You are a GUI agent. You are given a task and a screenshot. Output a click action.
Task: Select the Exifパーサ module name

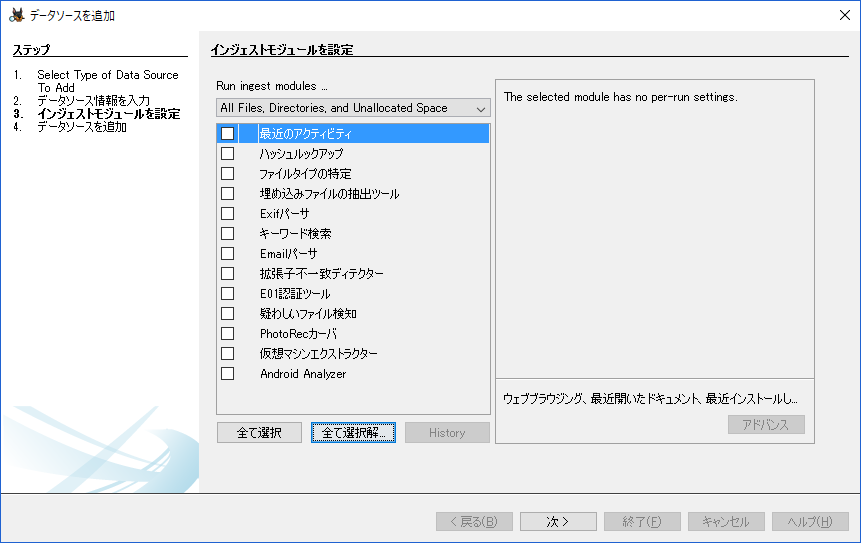coord(284,214)
